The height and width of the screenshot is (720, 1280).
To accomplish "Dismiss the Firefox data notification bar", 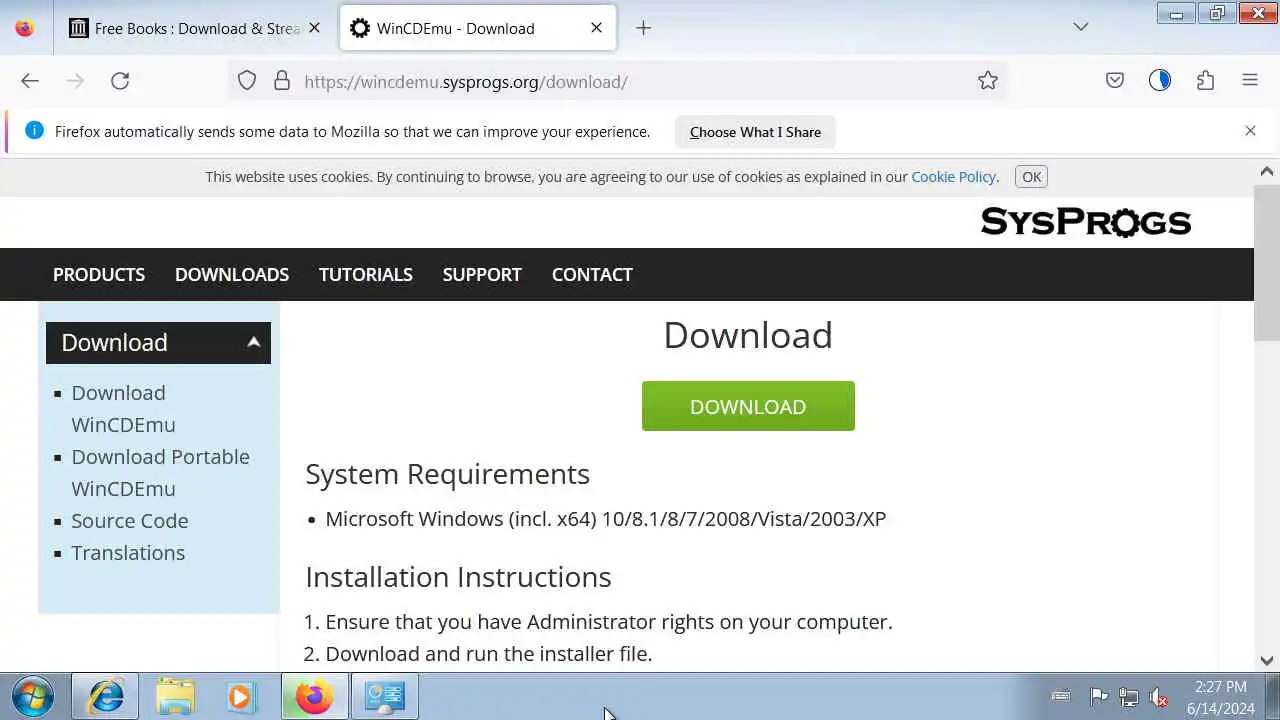I will (x=1250, y=131).
